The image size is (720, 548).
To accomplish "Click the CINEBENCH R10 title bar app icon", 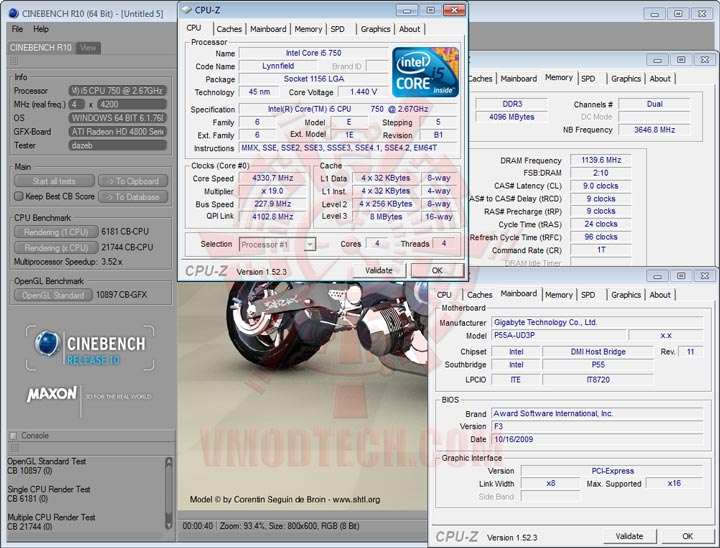I will [14, 13].
